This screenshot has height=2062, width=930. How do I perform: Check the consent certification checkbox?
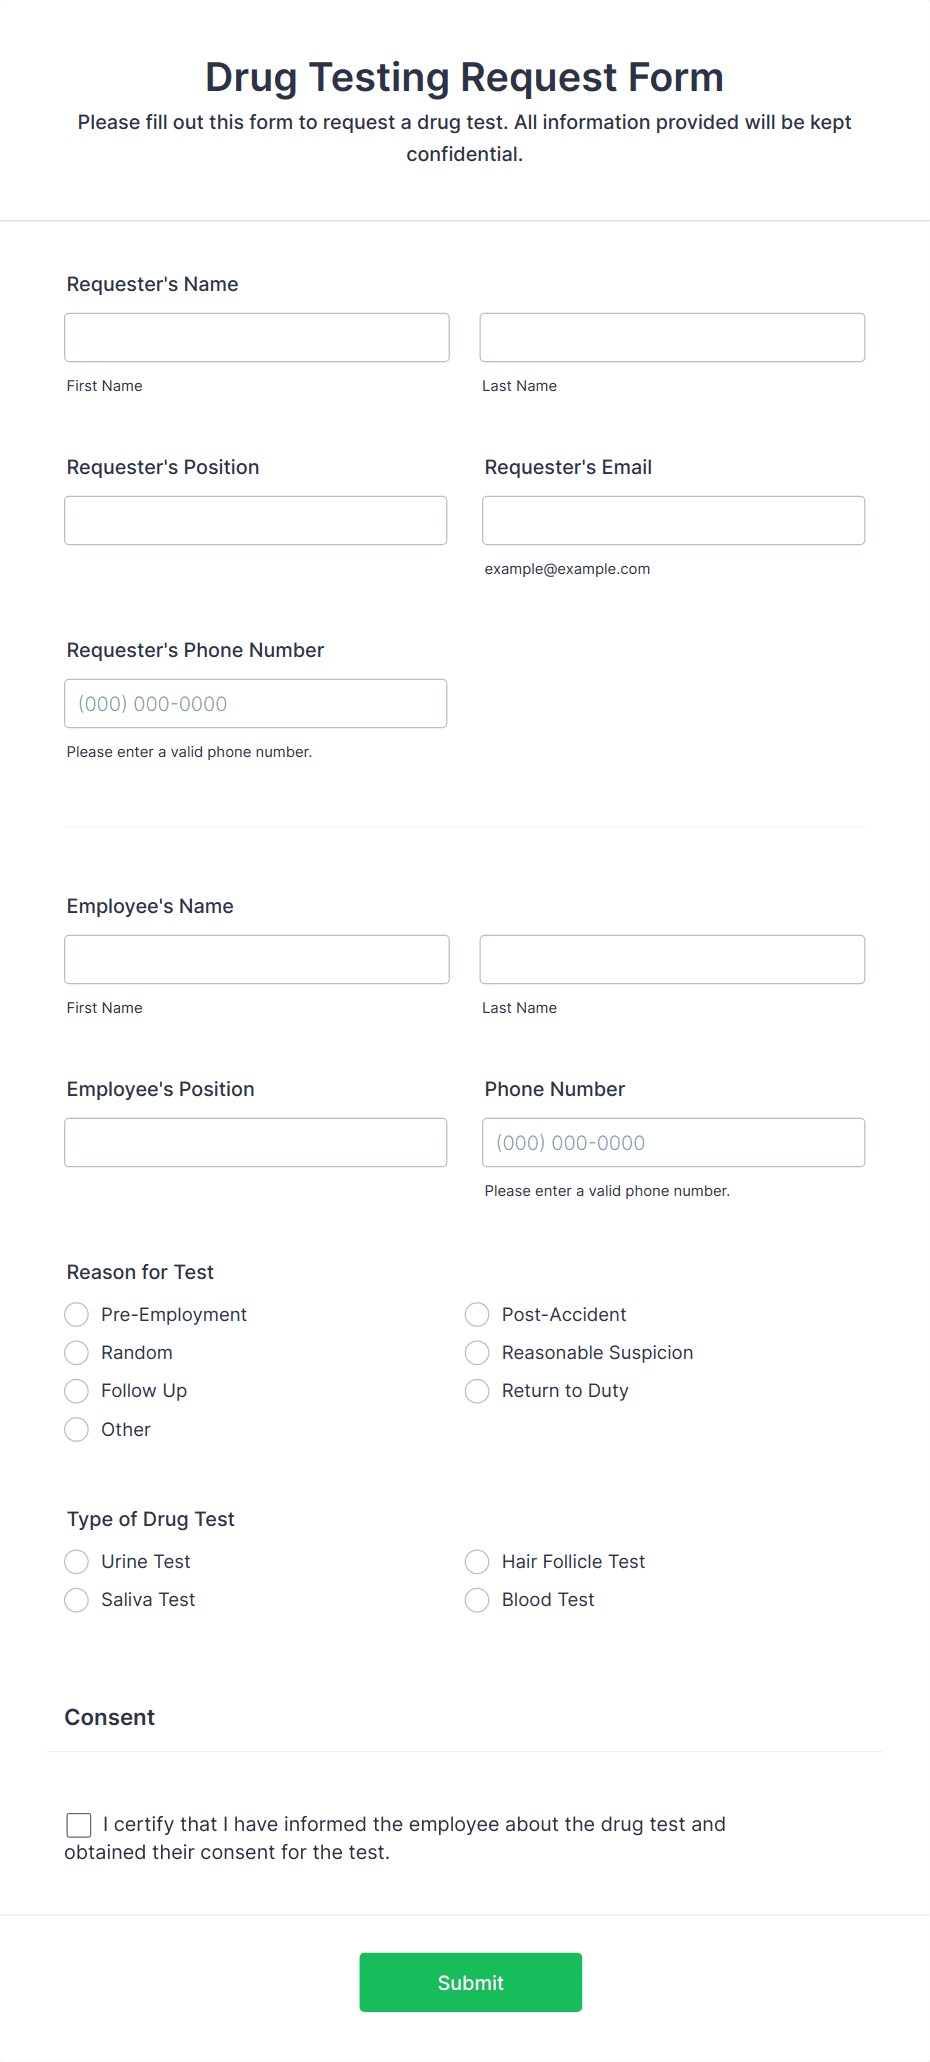(x=79, y=1824)
